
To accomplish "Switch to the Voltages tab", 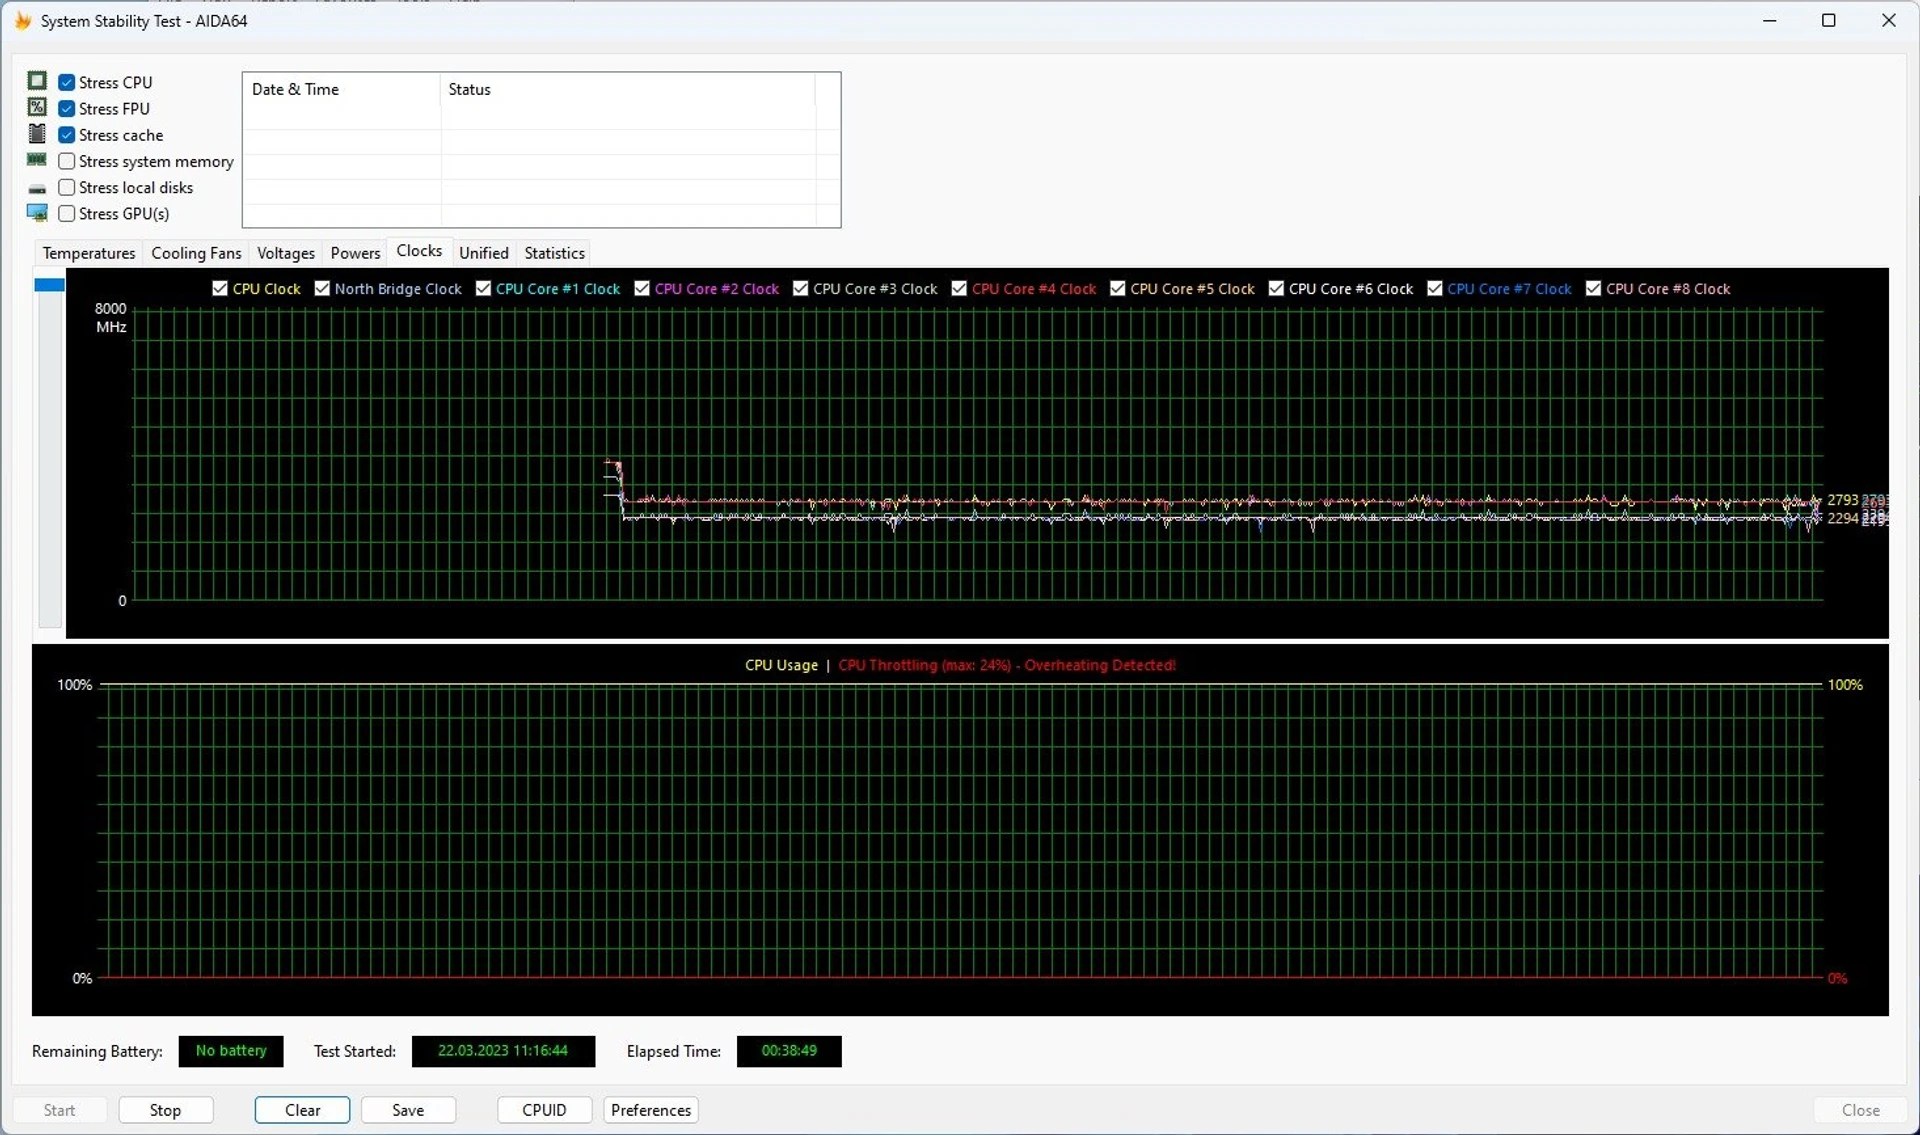I will pos(286,253).
